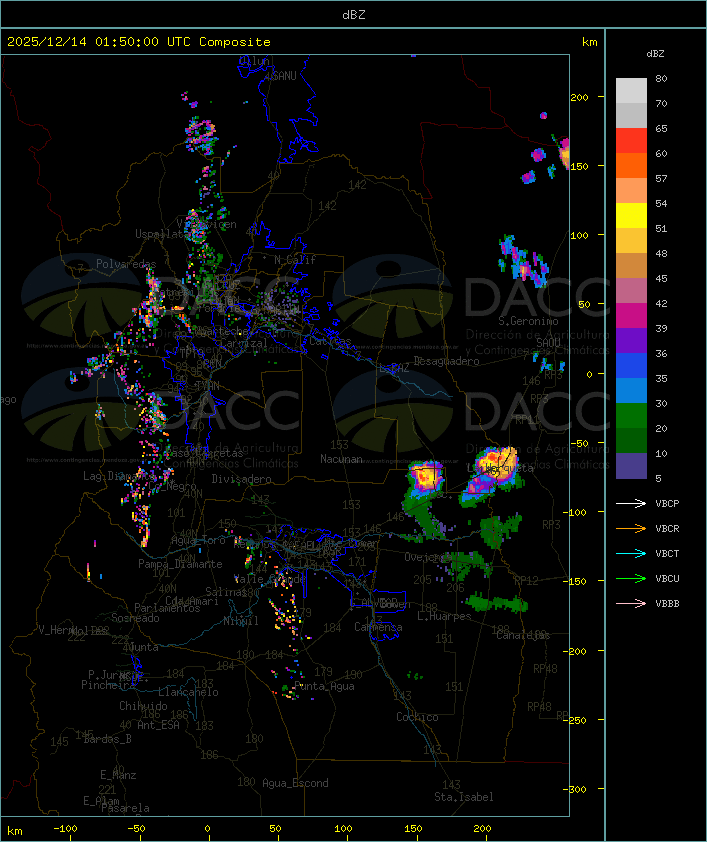Viewport: 707px width, 842px height.
Task: Click the VBCR legend label
Action: pos(667,528)
